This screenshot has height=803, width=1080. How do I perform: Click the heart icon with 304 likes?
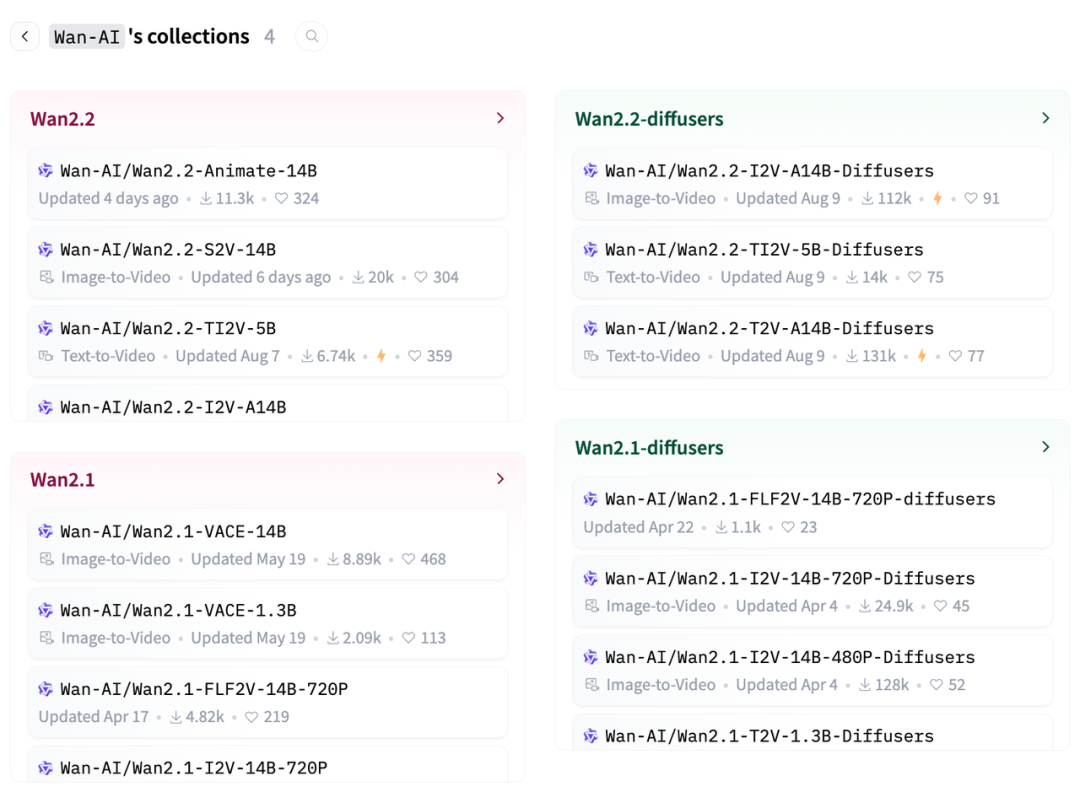pos(421,277)
